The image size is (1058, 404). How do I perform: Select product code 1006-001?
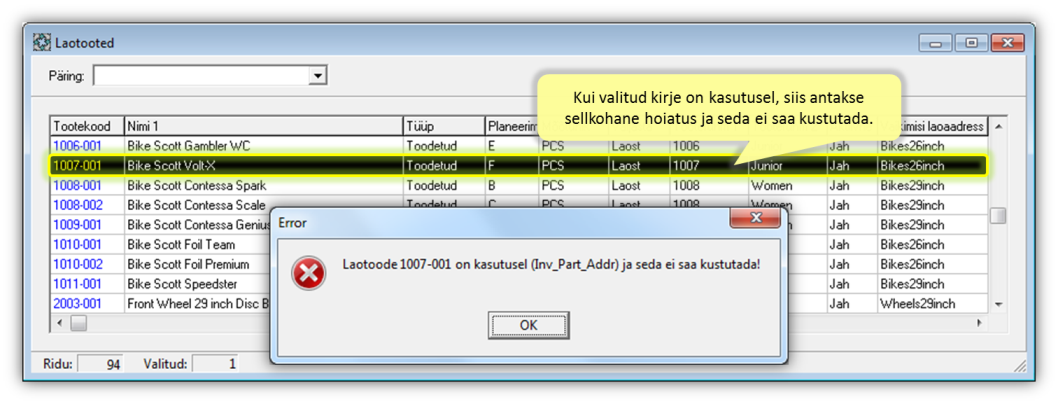pyautogui.click(x=77, y=145)
